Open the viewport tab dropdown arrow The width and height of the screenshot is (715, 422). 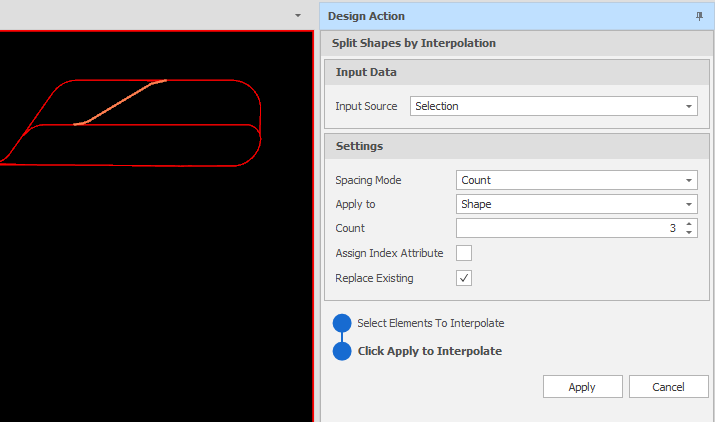(x=298, y=16)
